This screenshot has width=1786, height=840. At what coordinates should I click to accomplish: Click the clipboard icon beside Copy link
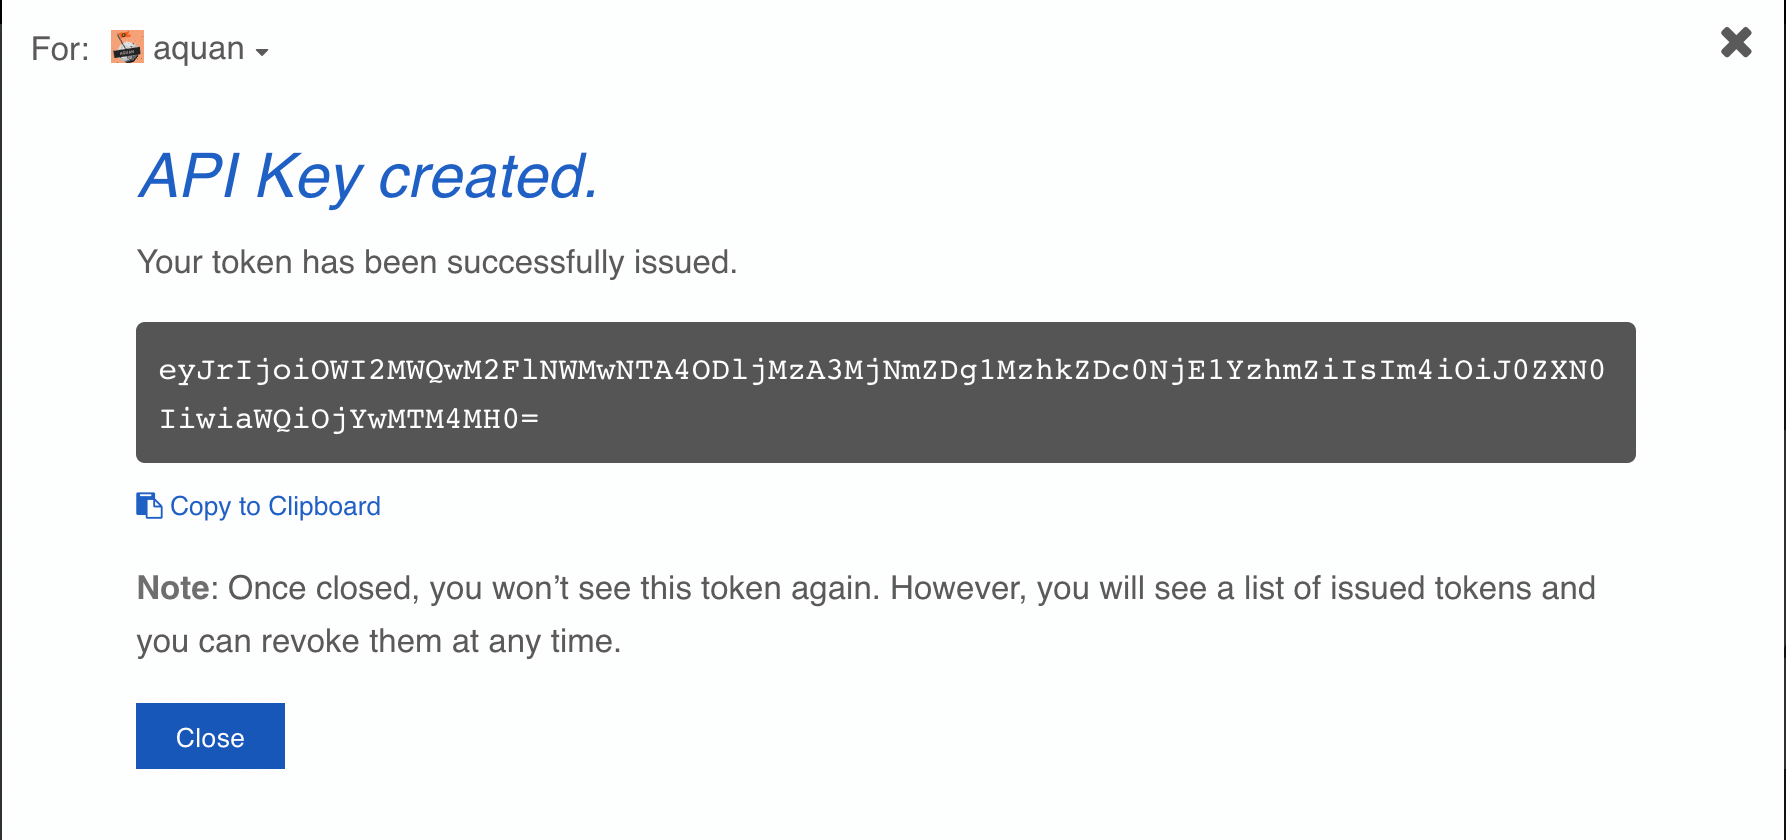pos(149,506)
